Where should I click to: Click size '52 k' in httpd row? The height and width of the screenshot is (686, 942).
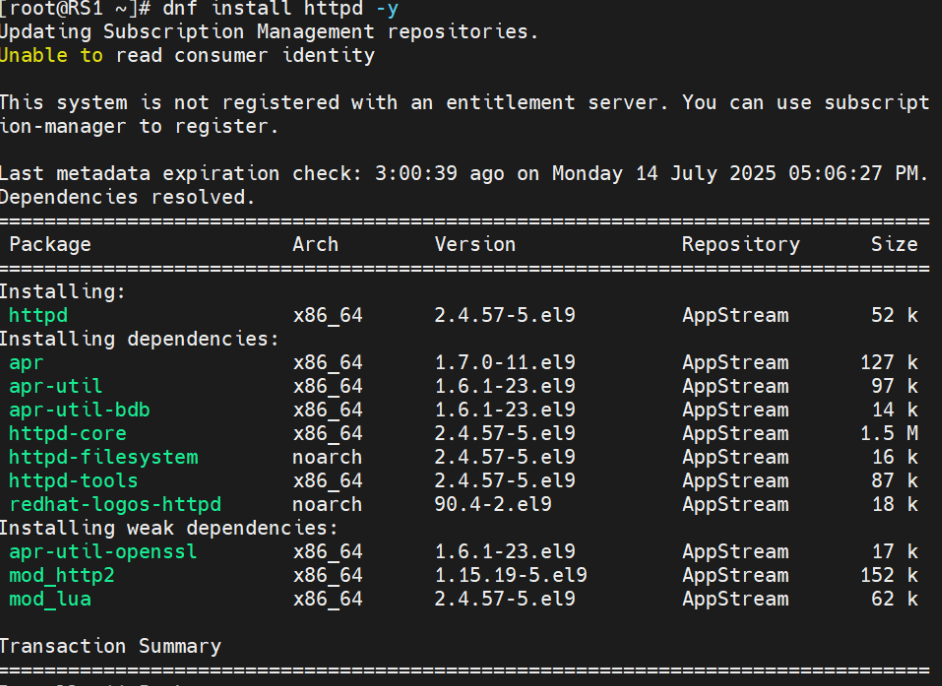pos(895,315)
